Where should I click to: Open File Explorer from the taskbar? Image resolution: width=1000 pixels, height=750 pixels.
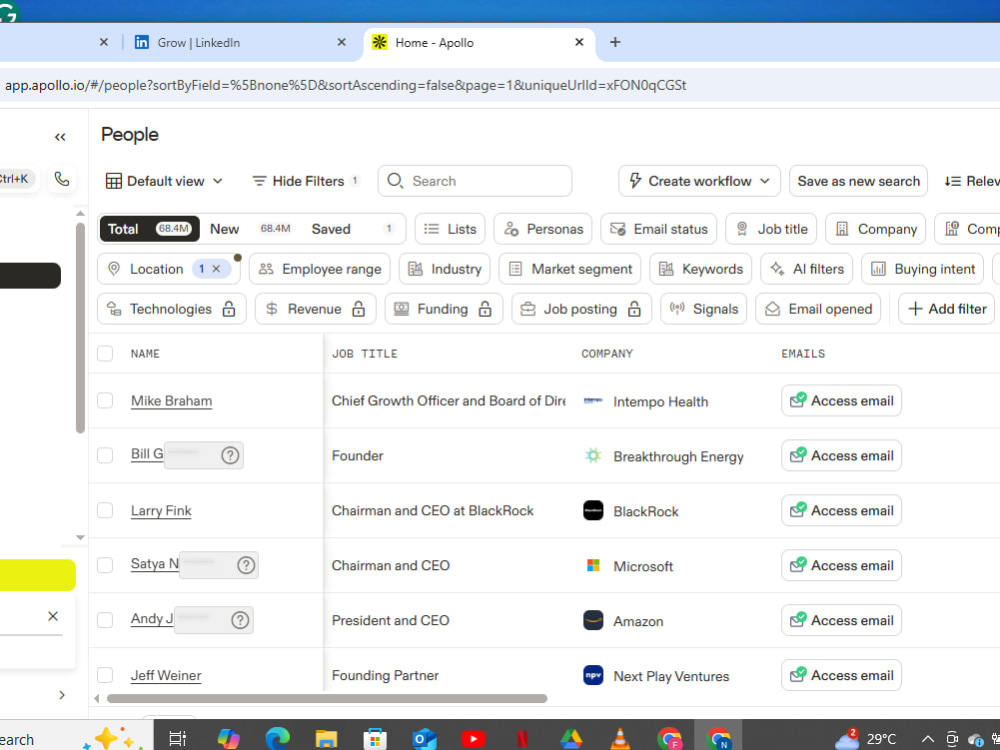tap(326, 739)
